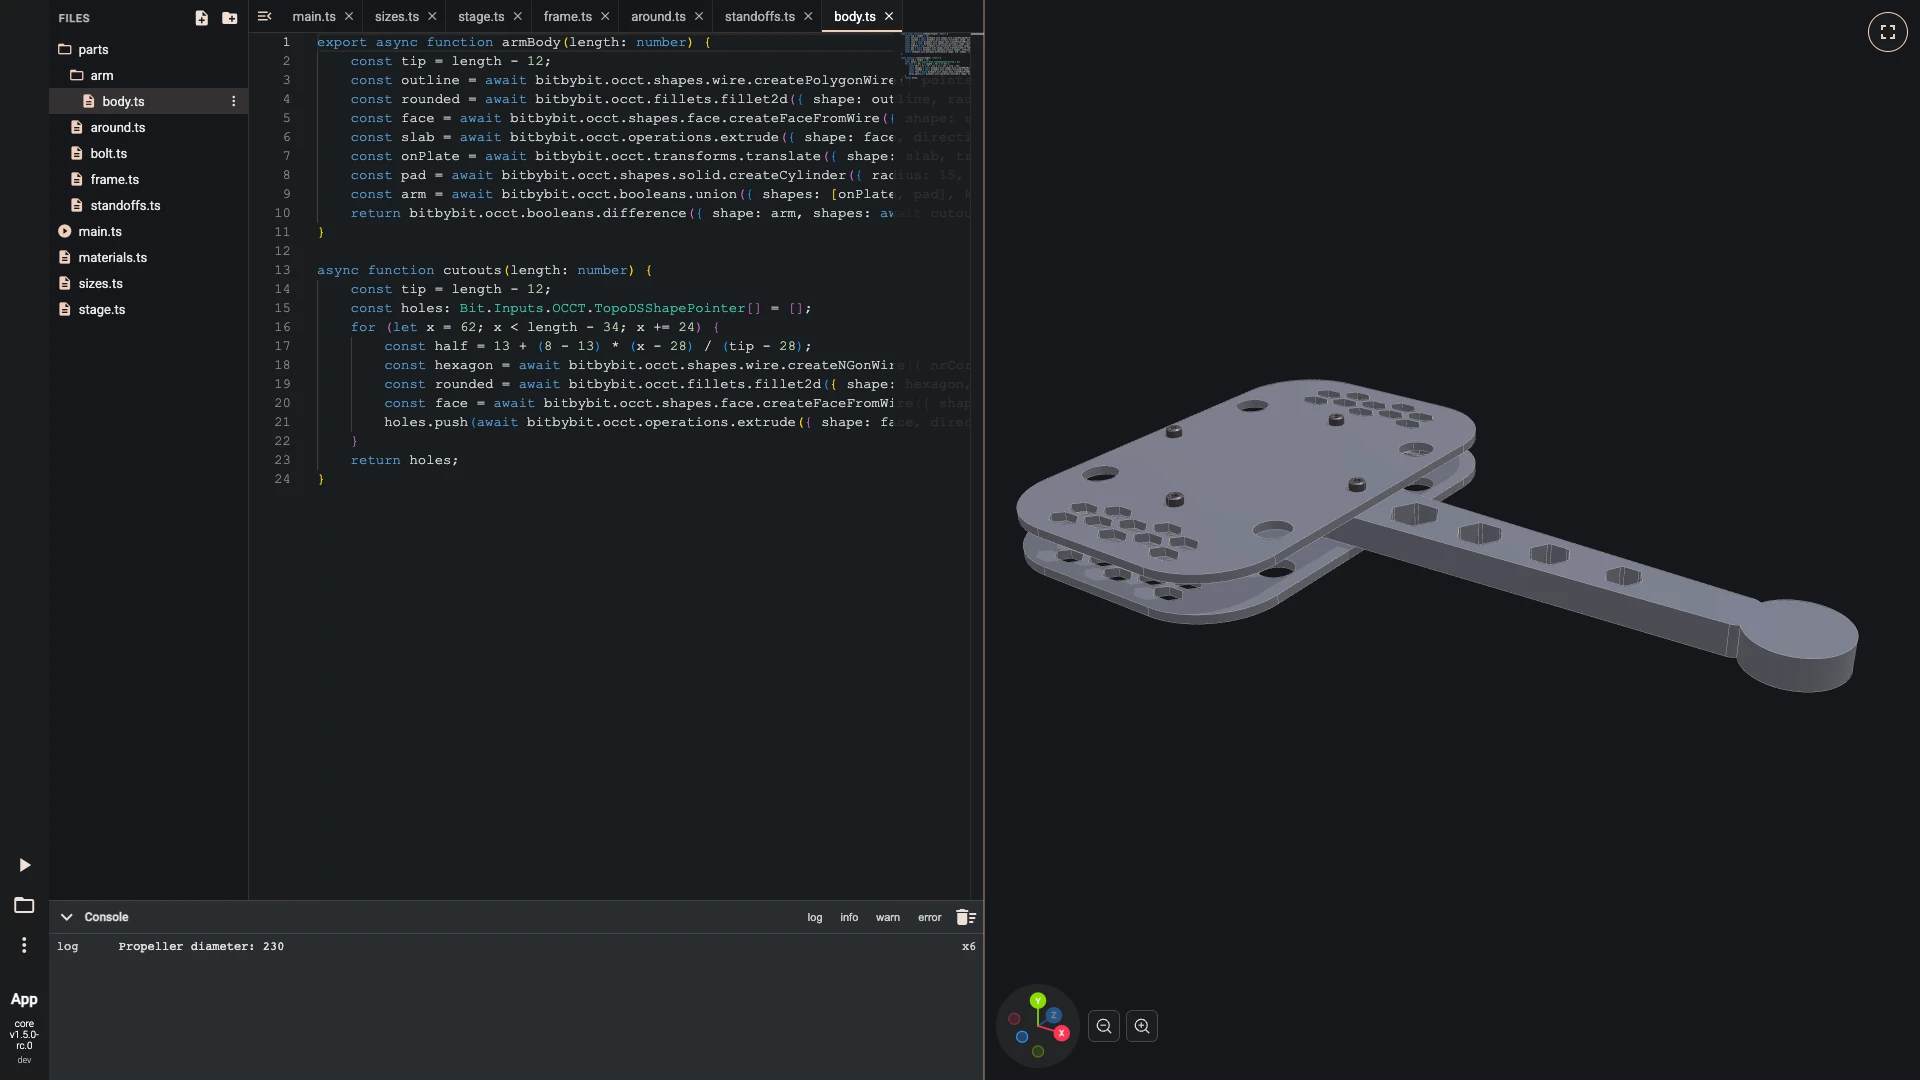
Task: Click the core v1.5.0-rc.0 version label
Action: tap(24, 1035)
